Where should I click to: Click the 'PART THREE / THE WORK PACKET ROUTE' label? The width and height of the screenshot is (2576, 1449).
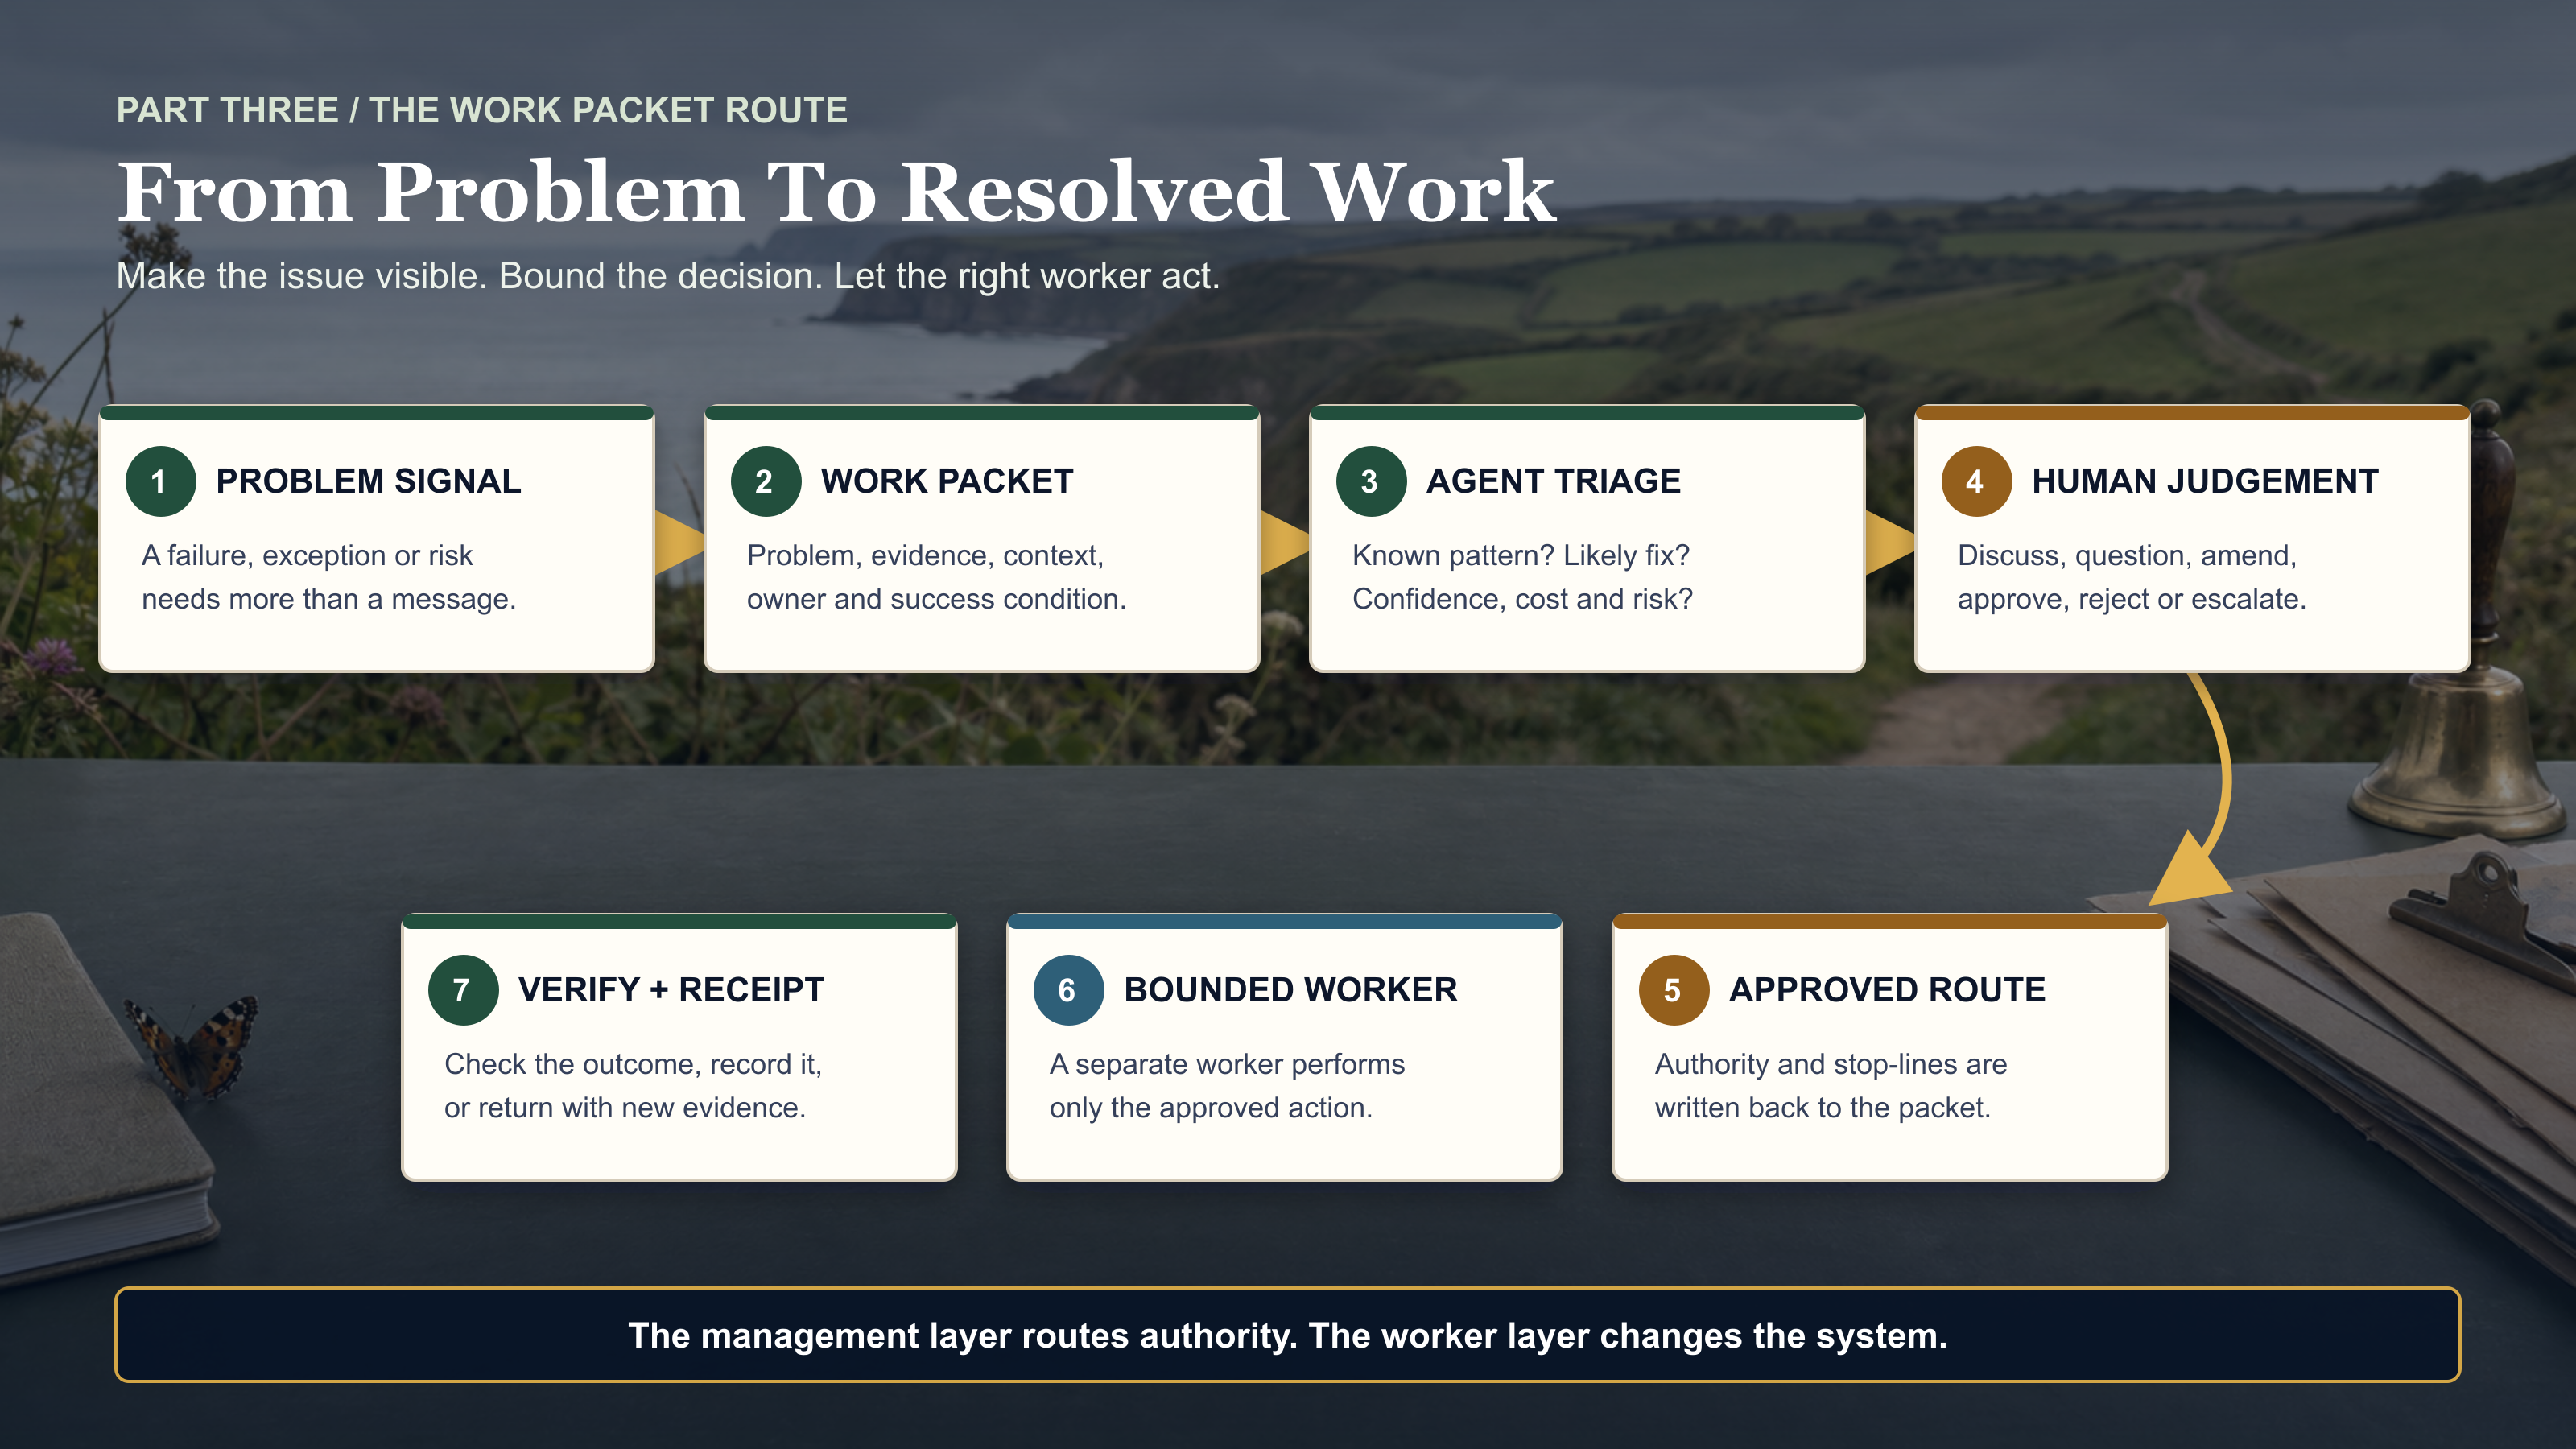click(x=482, y=110)
